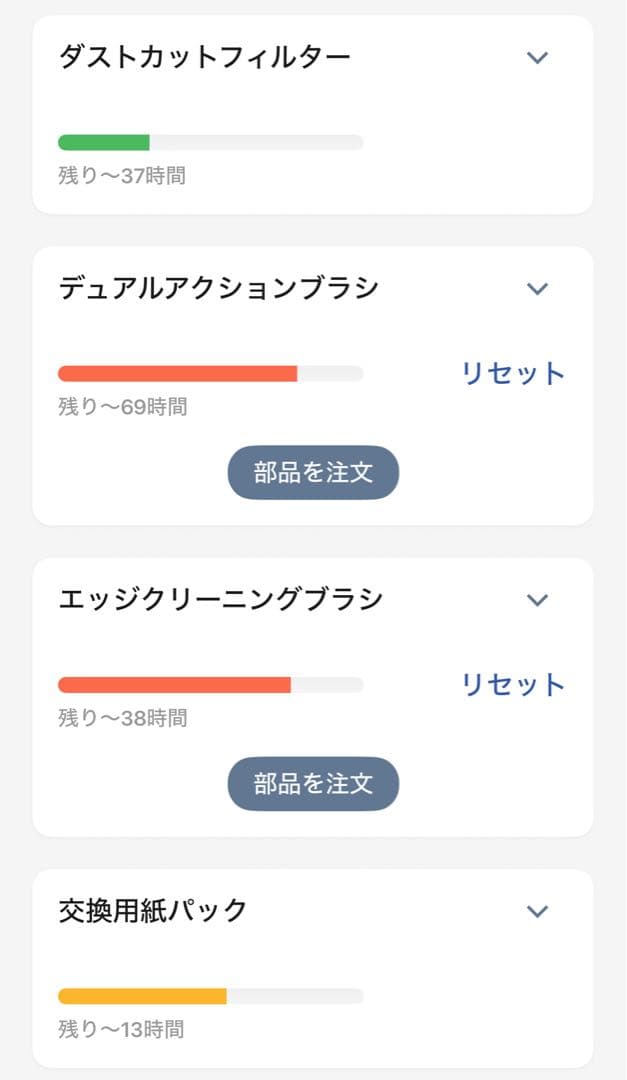Reset the デュアルアクションブラシ timer
Image resolution: width=627 pixels, height=1080 pixels.
pyautogui.click(x=514, y=371)
